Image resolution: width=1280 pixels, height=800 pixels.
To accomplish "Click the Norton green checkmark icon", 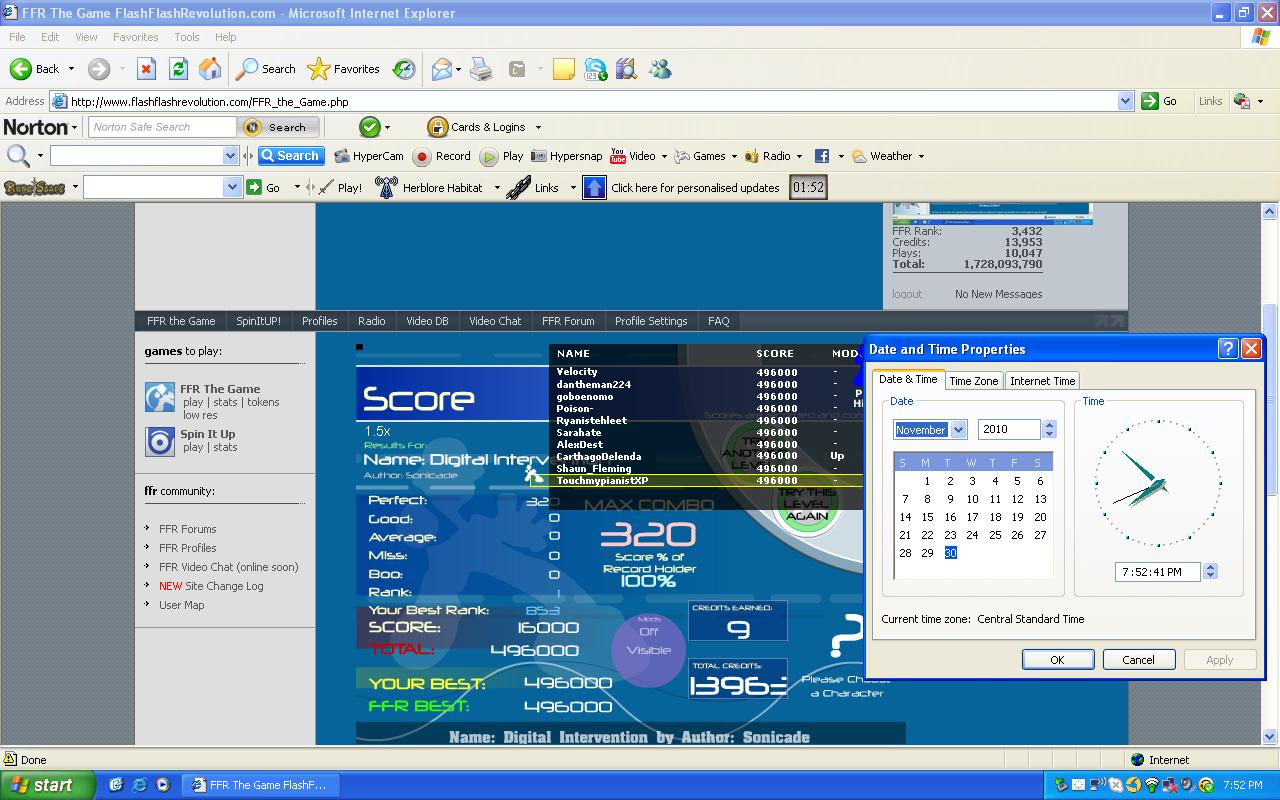I will click(x=370, y=127).
